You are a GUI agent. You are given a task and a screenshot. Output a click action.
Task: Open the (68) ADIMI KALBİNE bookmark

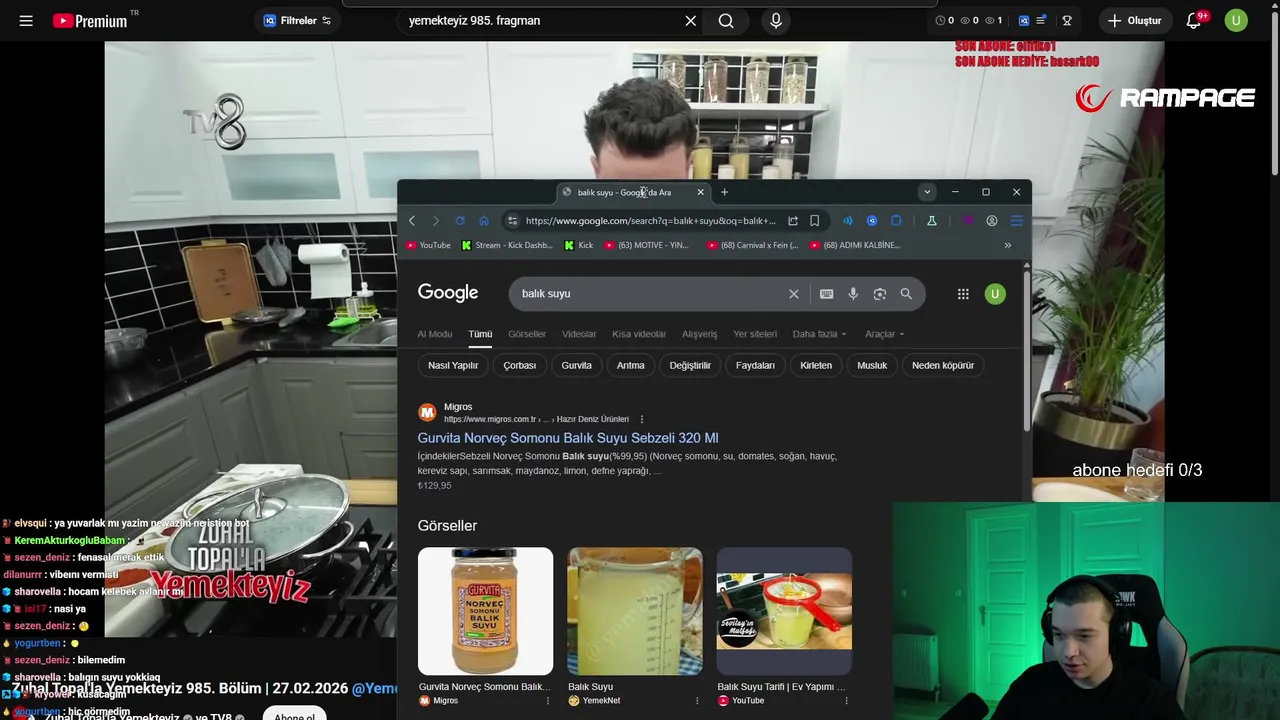(855, 245)
